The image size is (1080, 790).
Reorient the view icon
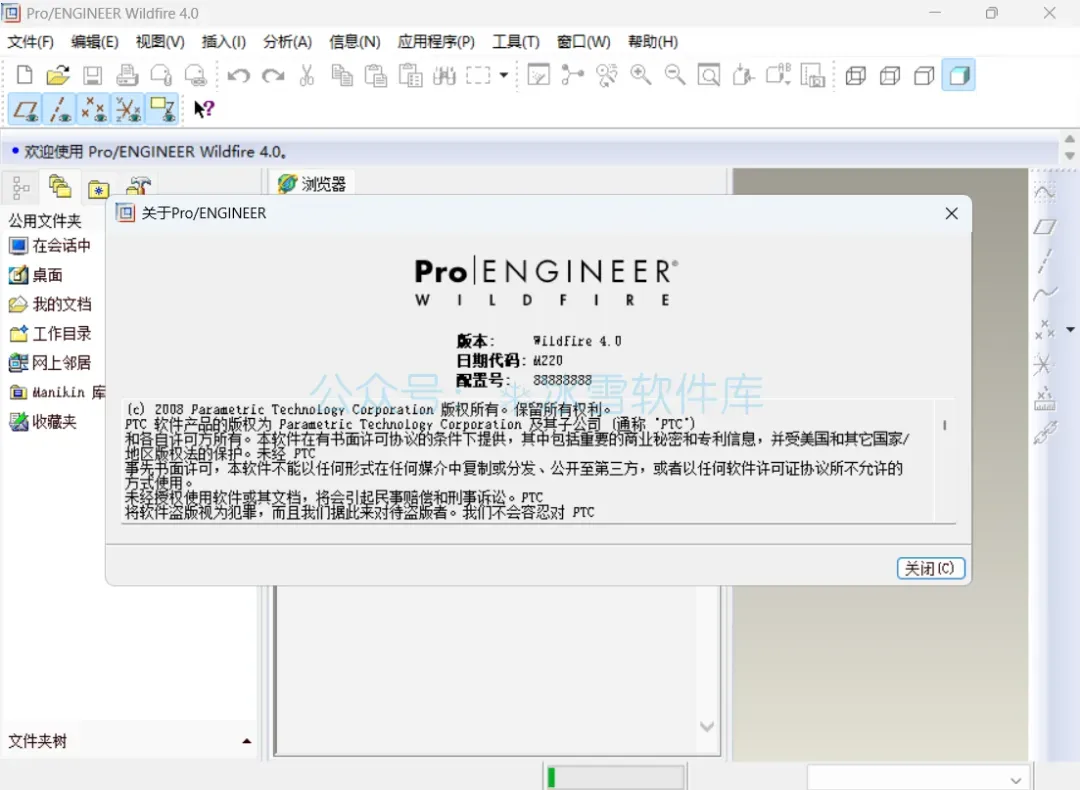[743, 75]
